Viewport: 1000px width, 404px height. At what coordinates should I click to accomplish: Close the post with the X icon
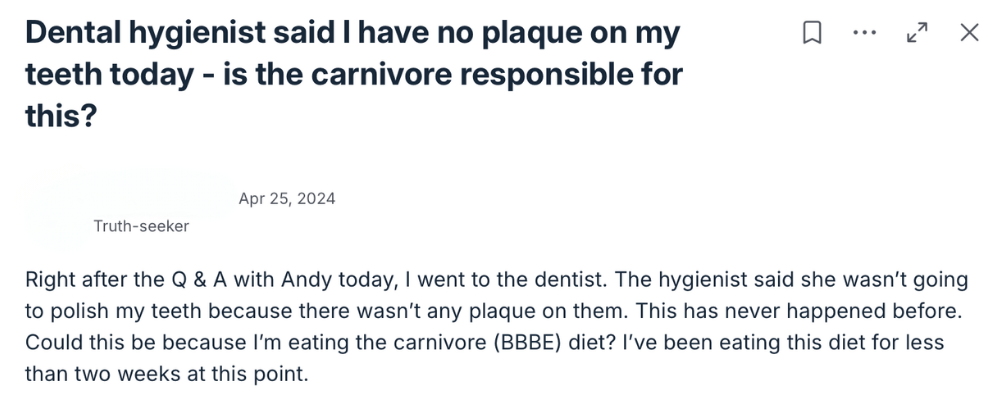968,33
